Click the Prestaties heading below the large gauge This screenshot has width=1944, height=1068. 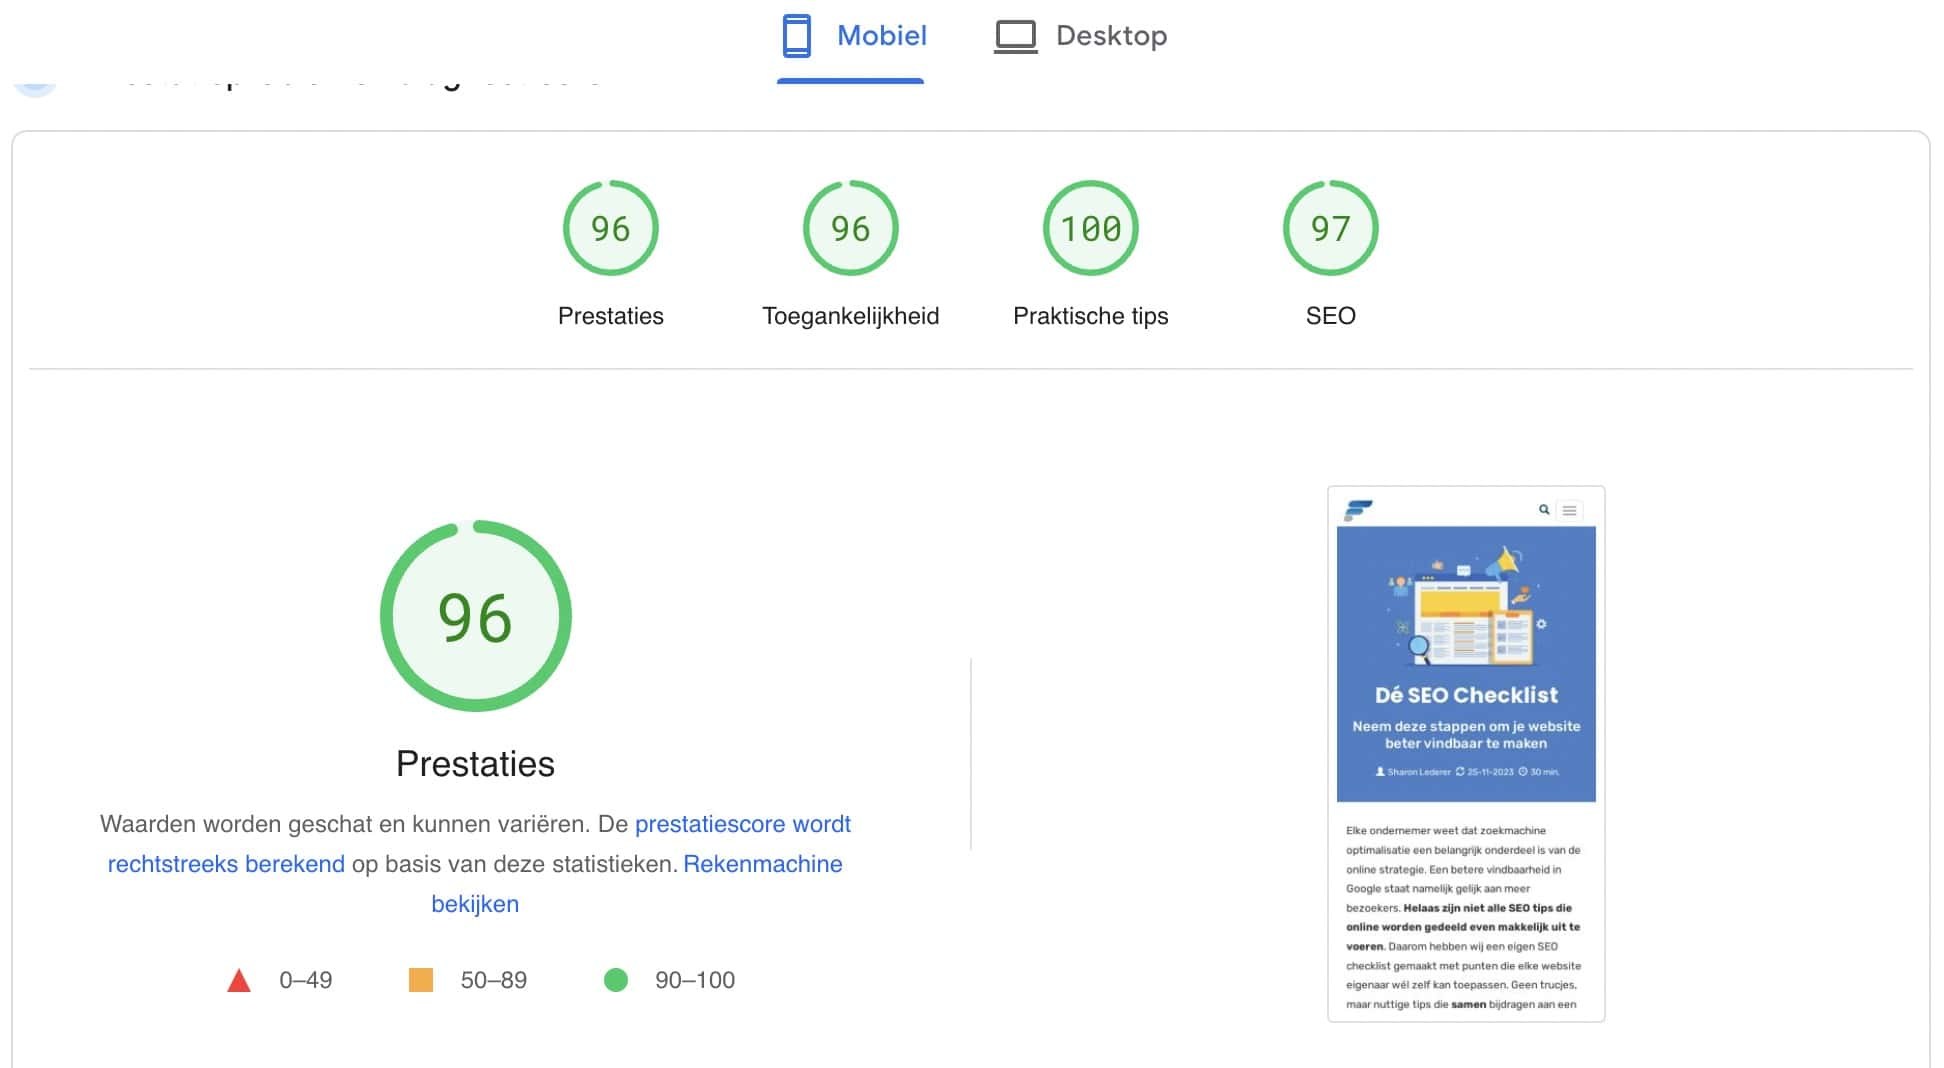[475, 764]
